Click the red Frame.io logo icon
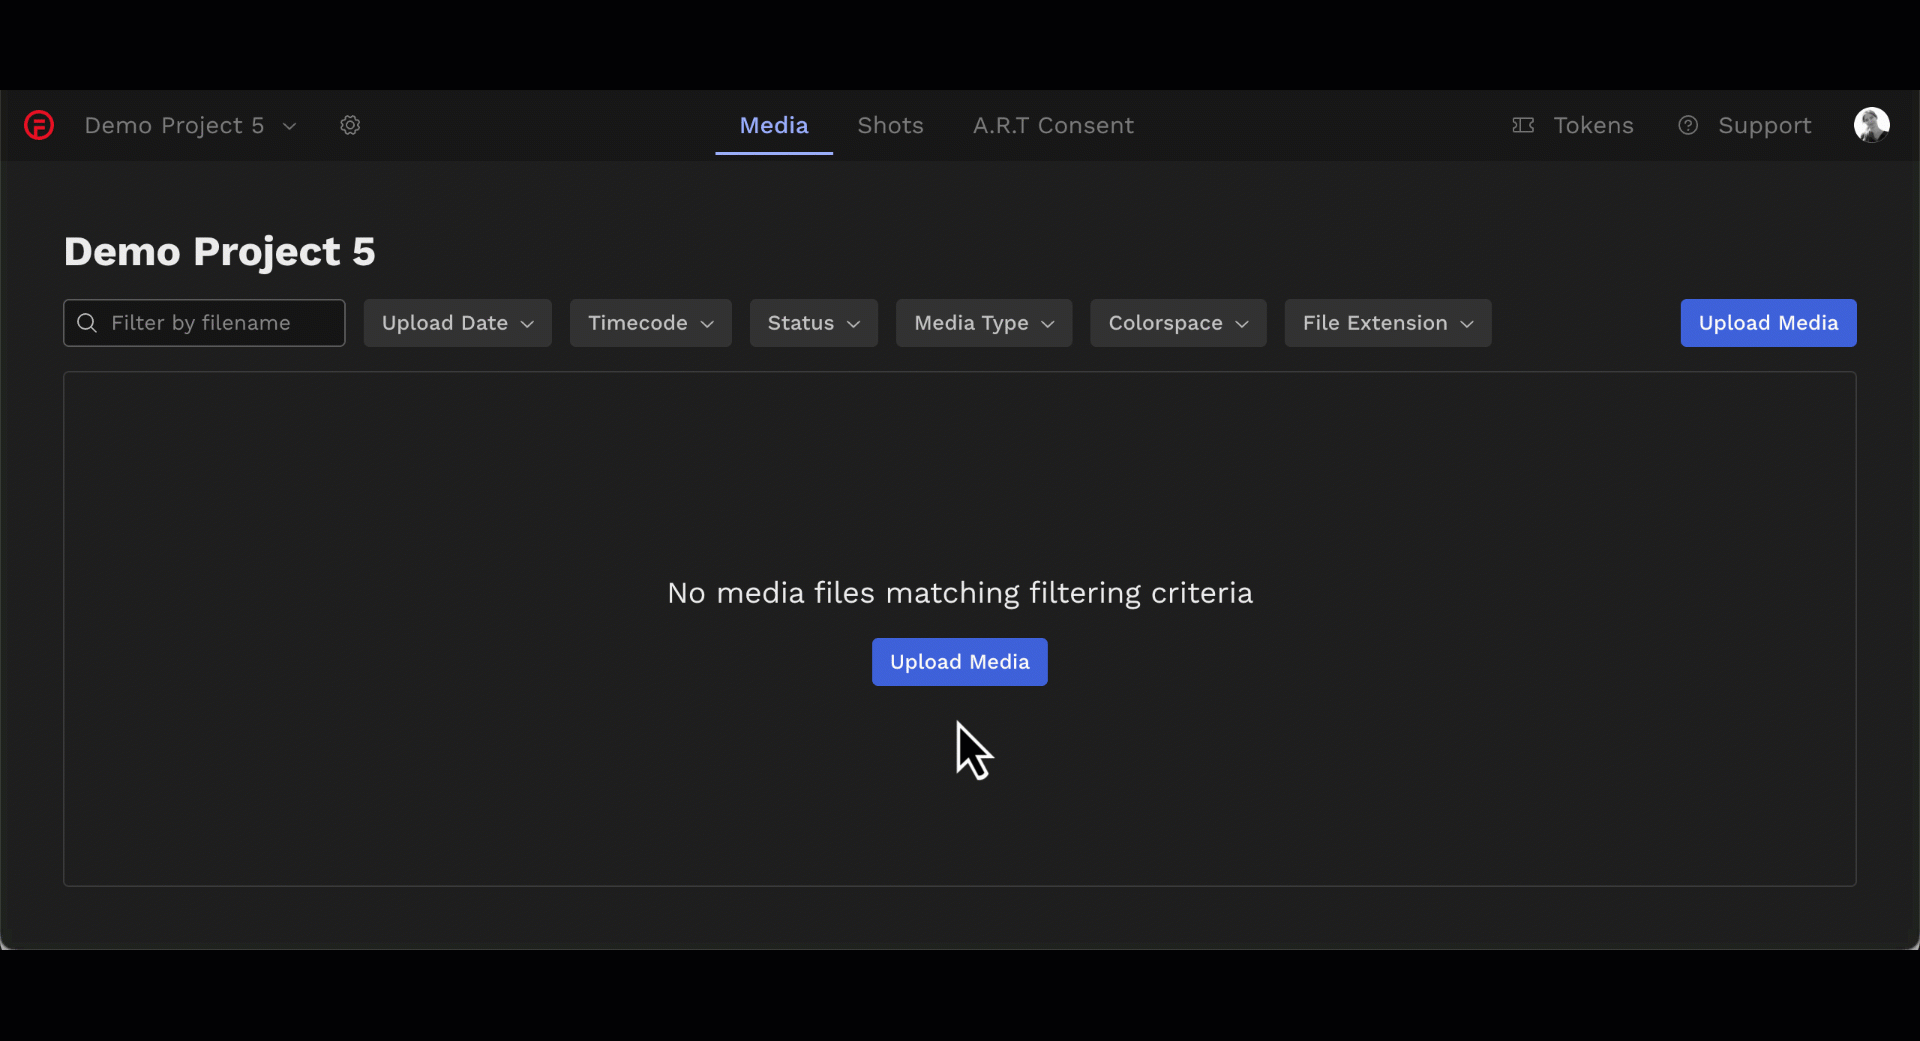Screen dimensions: 1920x1041 38,125
